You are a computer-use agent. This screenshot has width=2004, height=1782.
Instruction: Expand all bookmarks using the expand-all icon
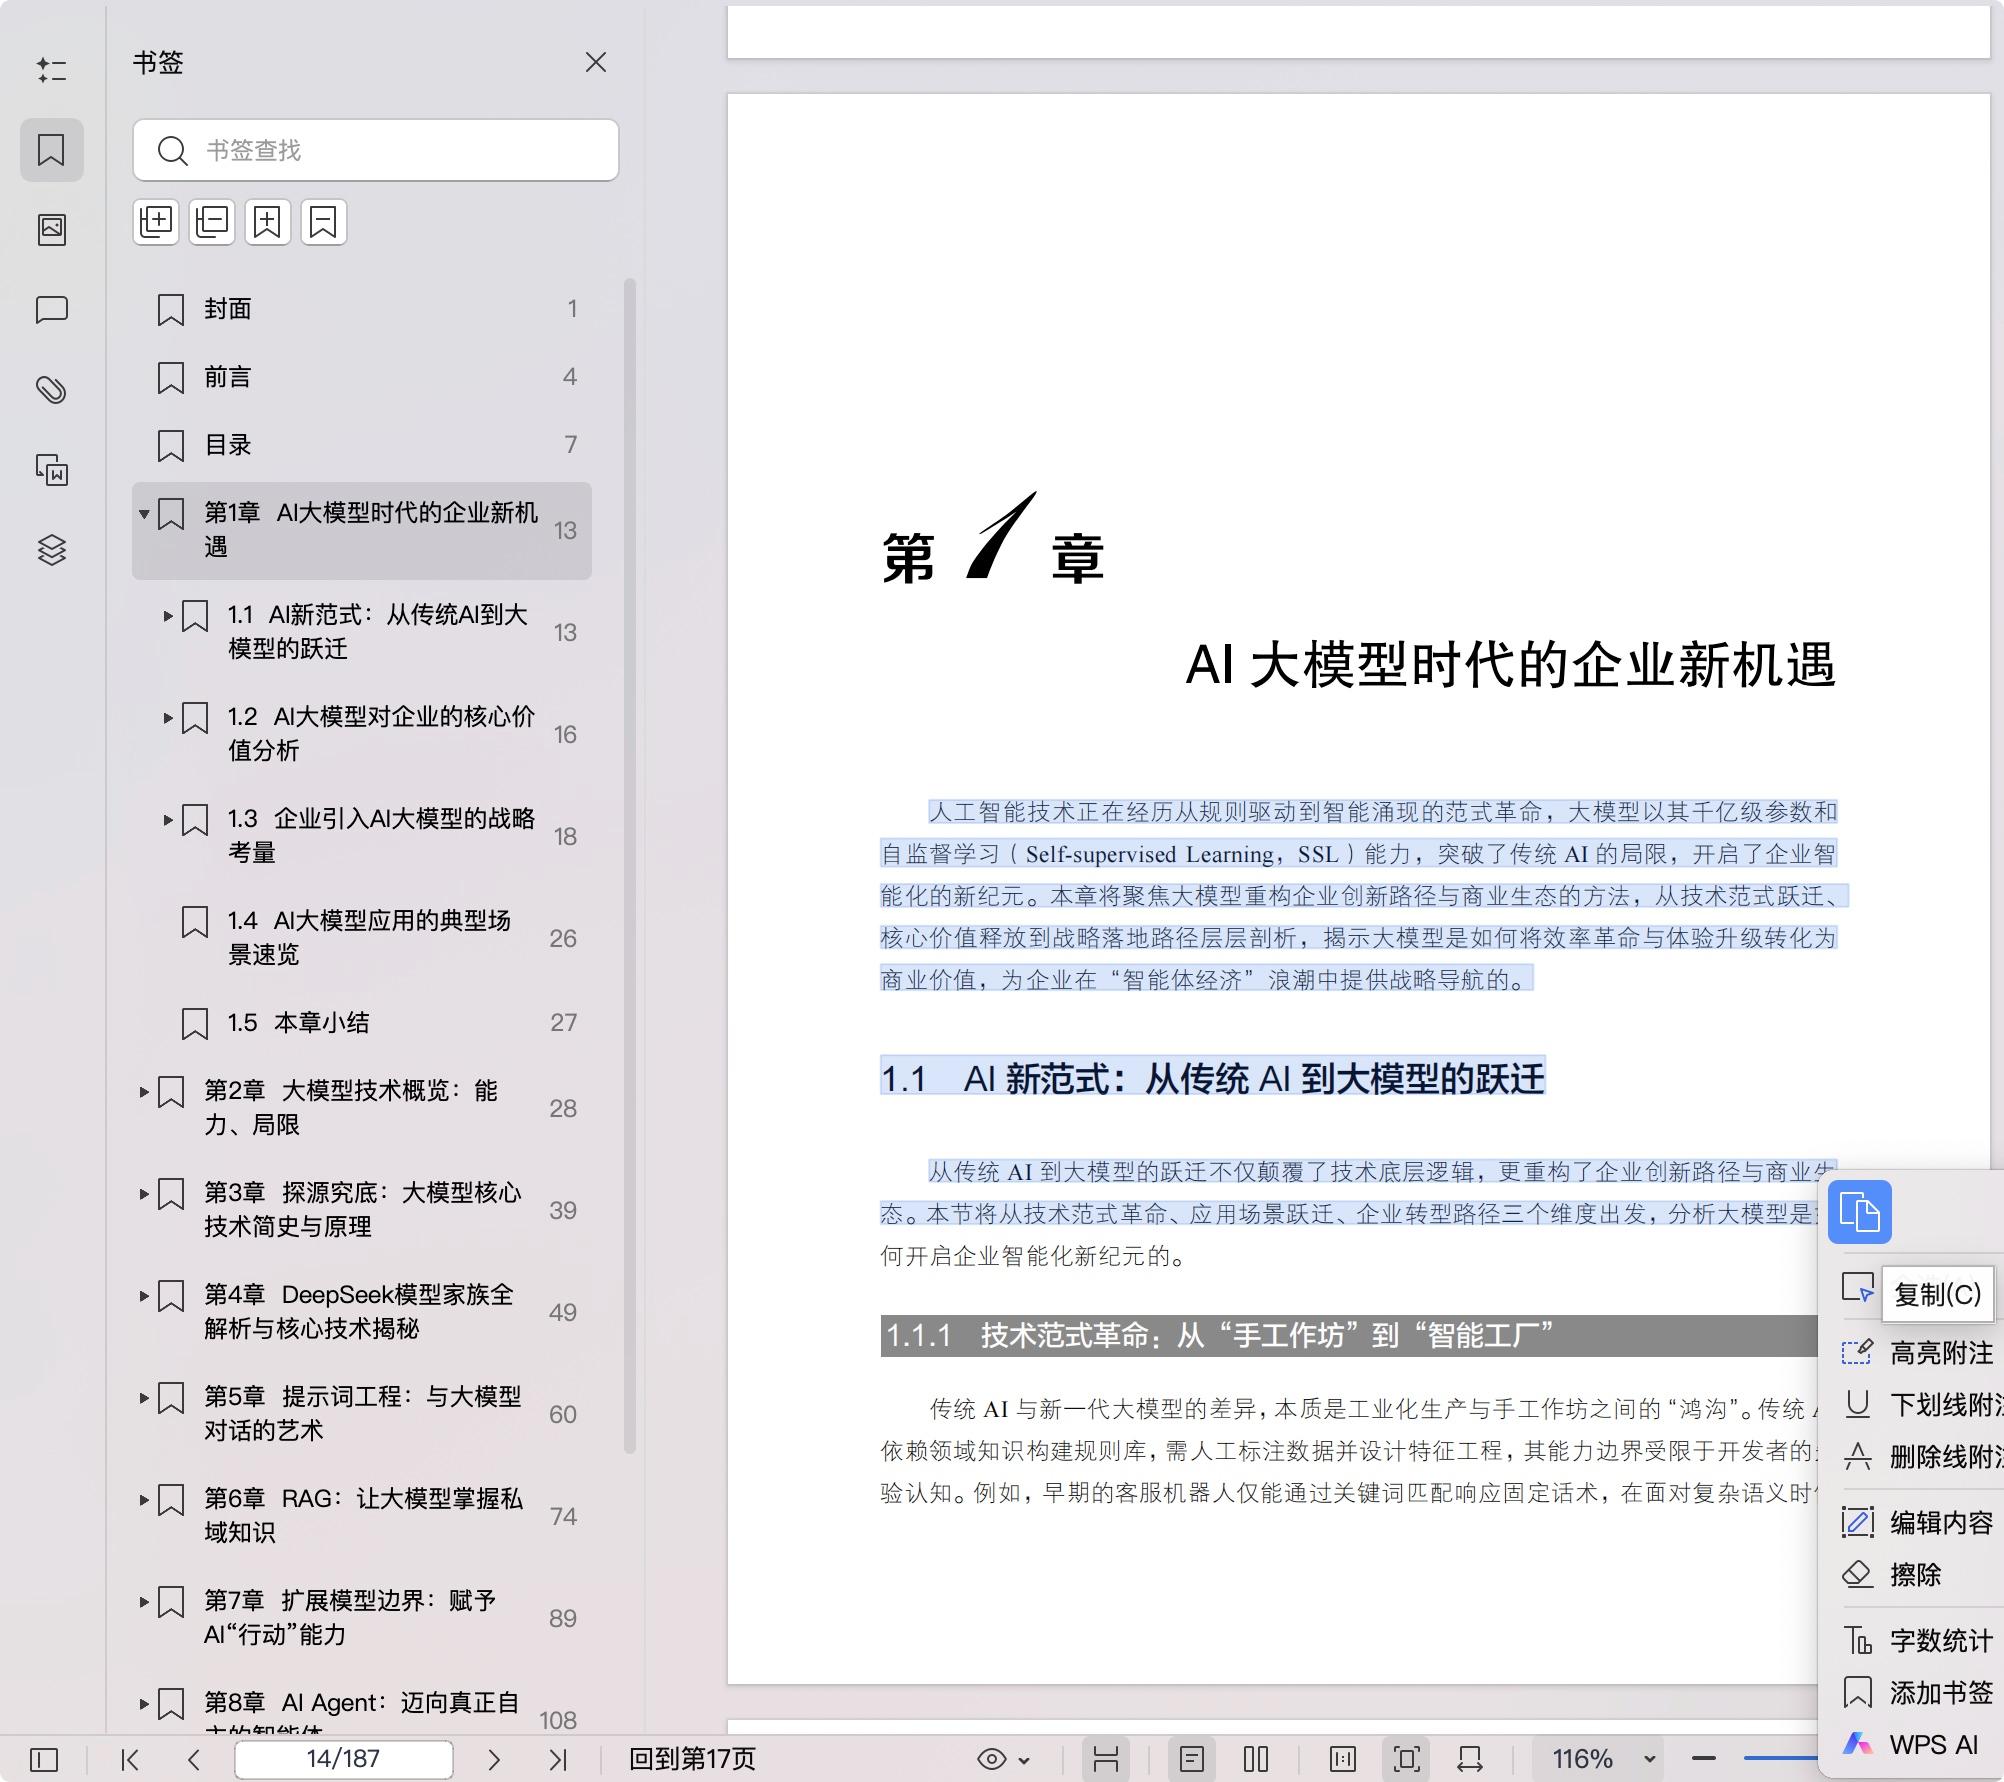(x=156, y=222)
